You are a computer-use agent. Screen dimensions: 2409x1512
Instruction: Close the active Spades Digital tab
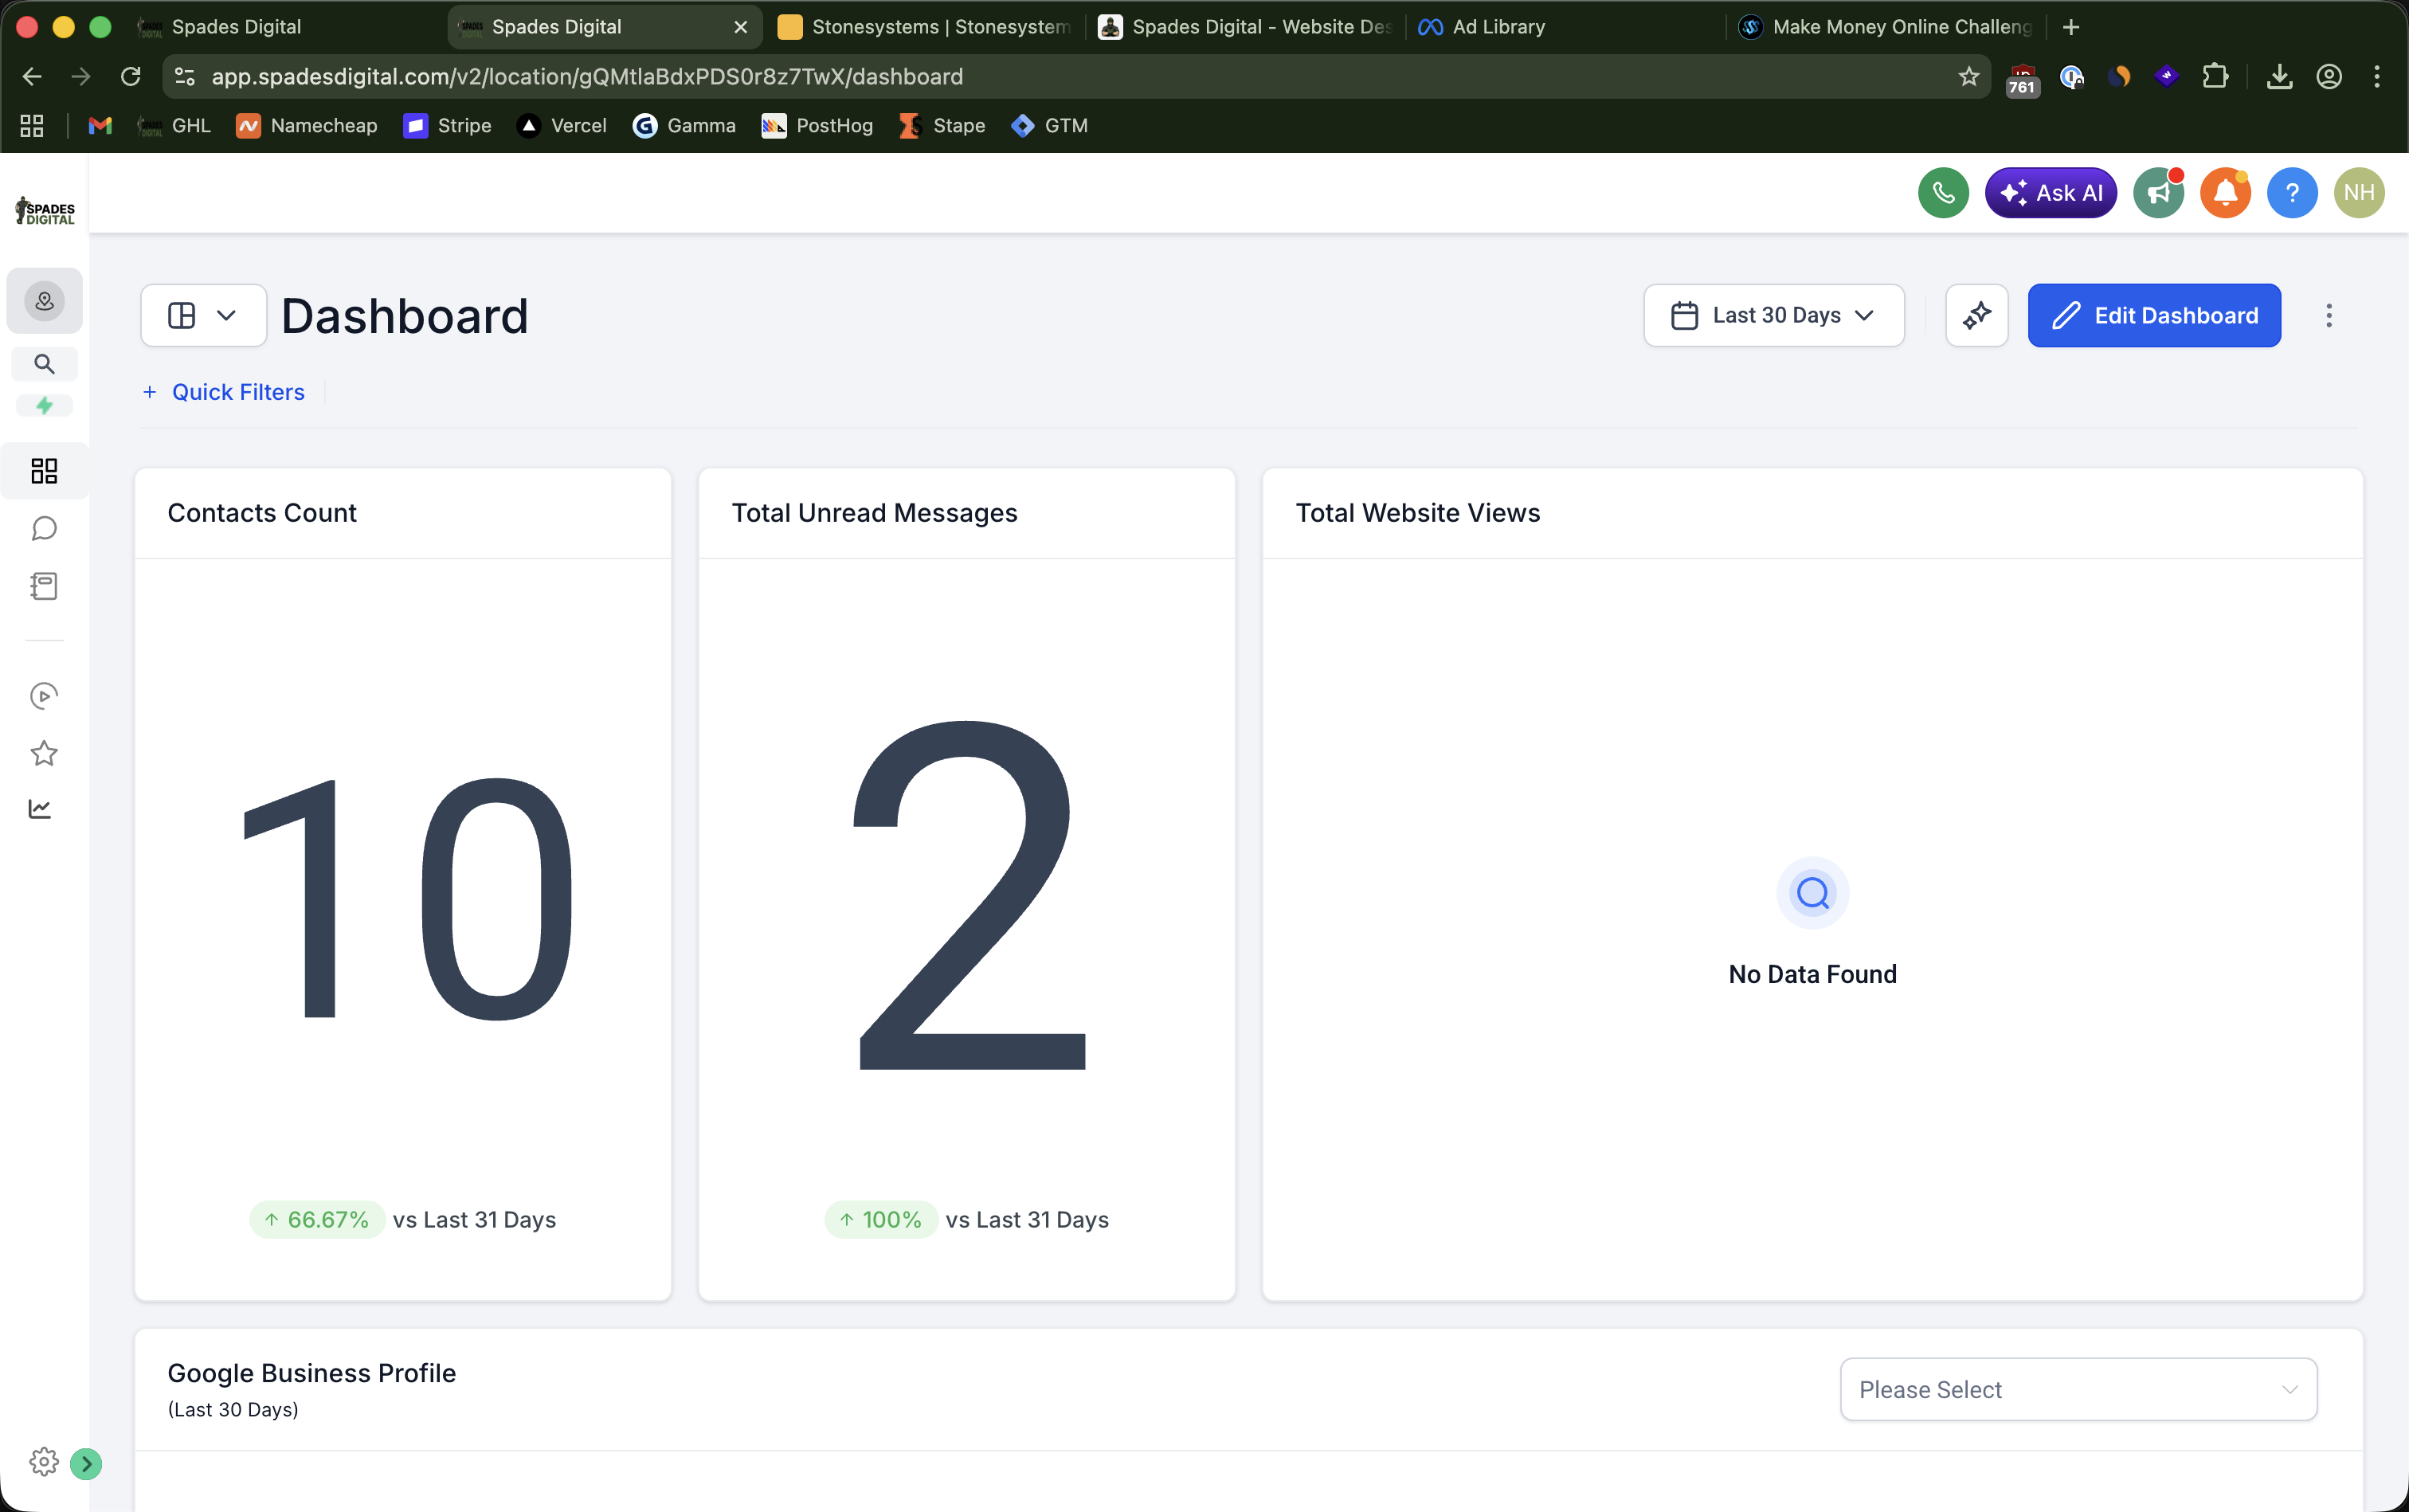(x=740, y=27)
